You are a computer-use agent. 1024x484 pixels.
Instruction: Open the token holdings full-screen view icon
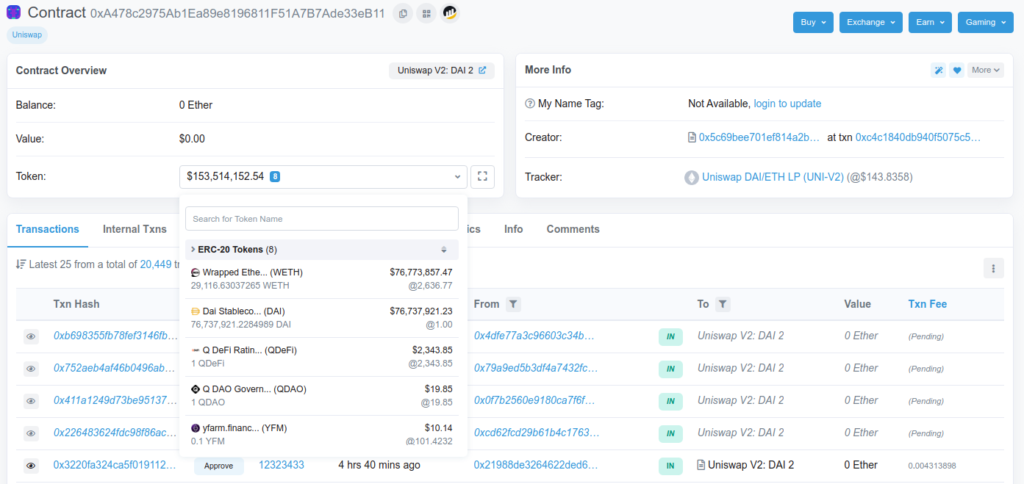point(483,177)
